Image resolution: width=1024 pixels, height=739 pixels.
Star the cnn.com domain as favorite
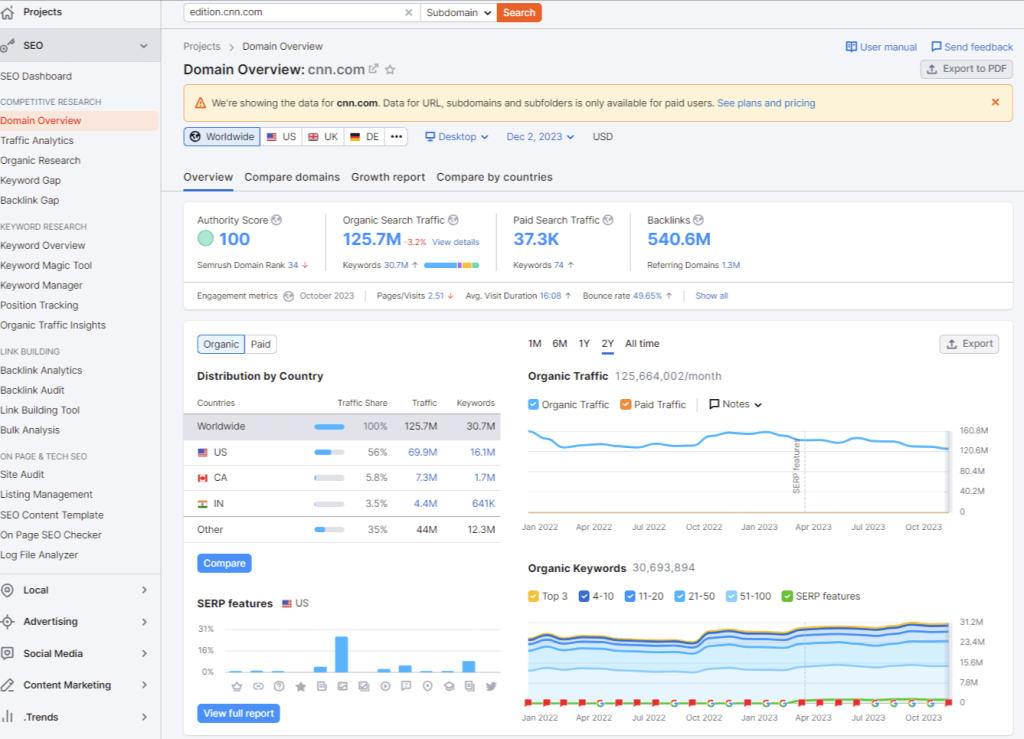(x=391, y=70)
